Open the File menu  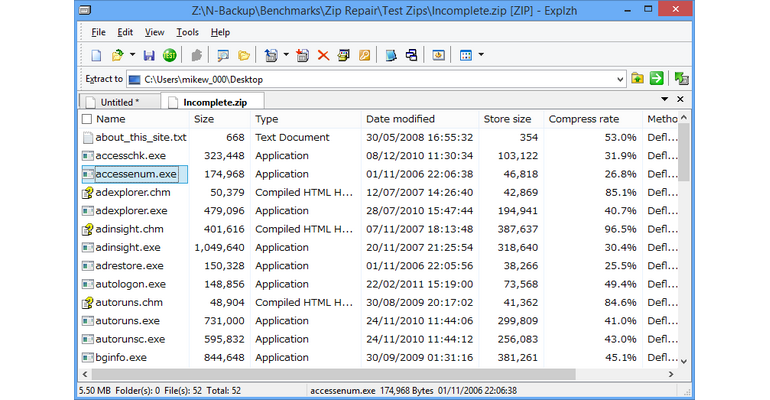click(98, 32)
